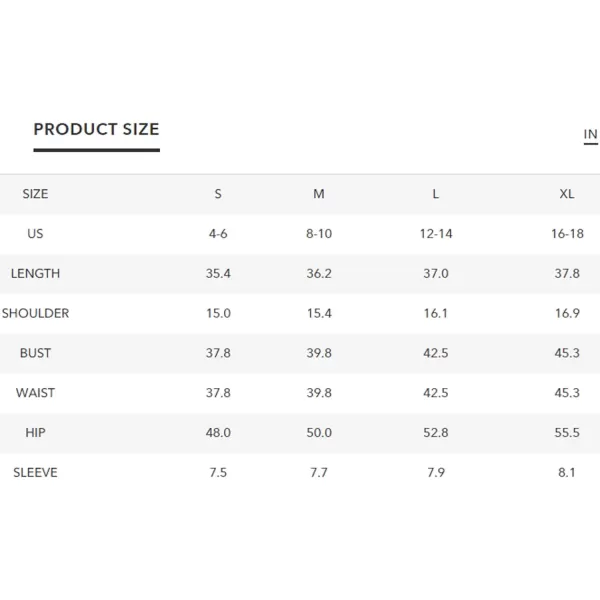The image size is (600, 600).
Task: Select the 16-18 US size cell
Action: (x=567, y=234)
